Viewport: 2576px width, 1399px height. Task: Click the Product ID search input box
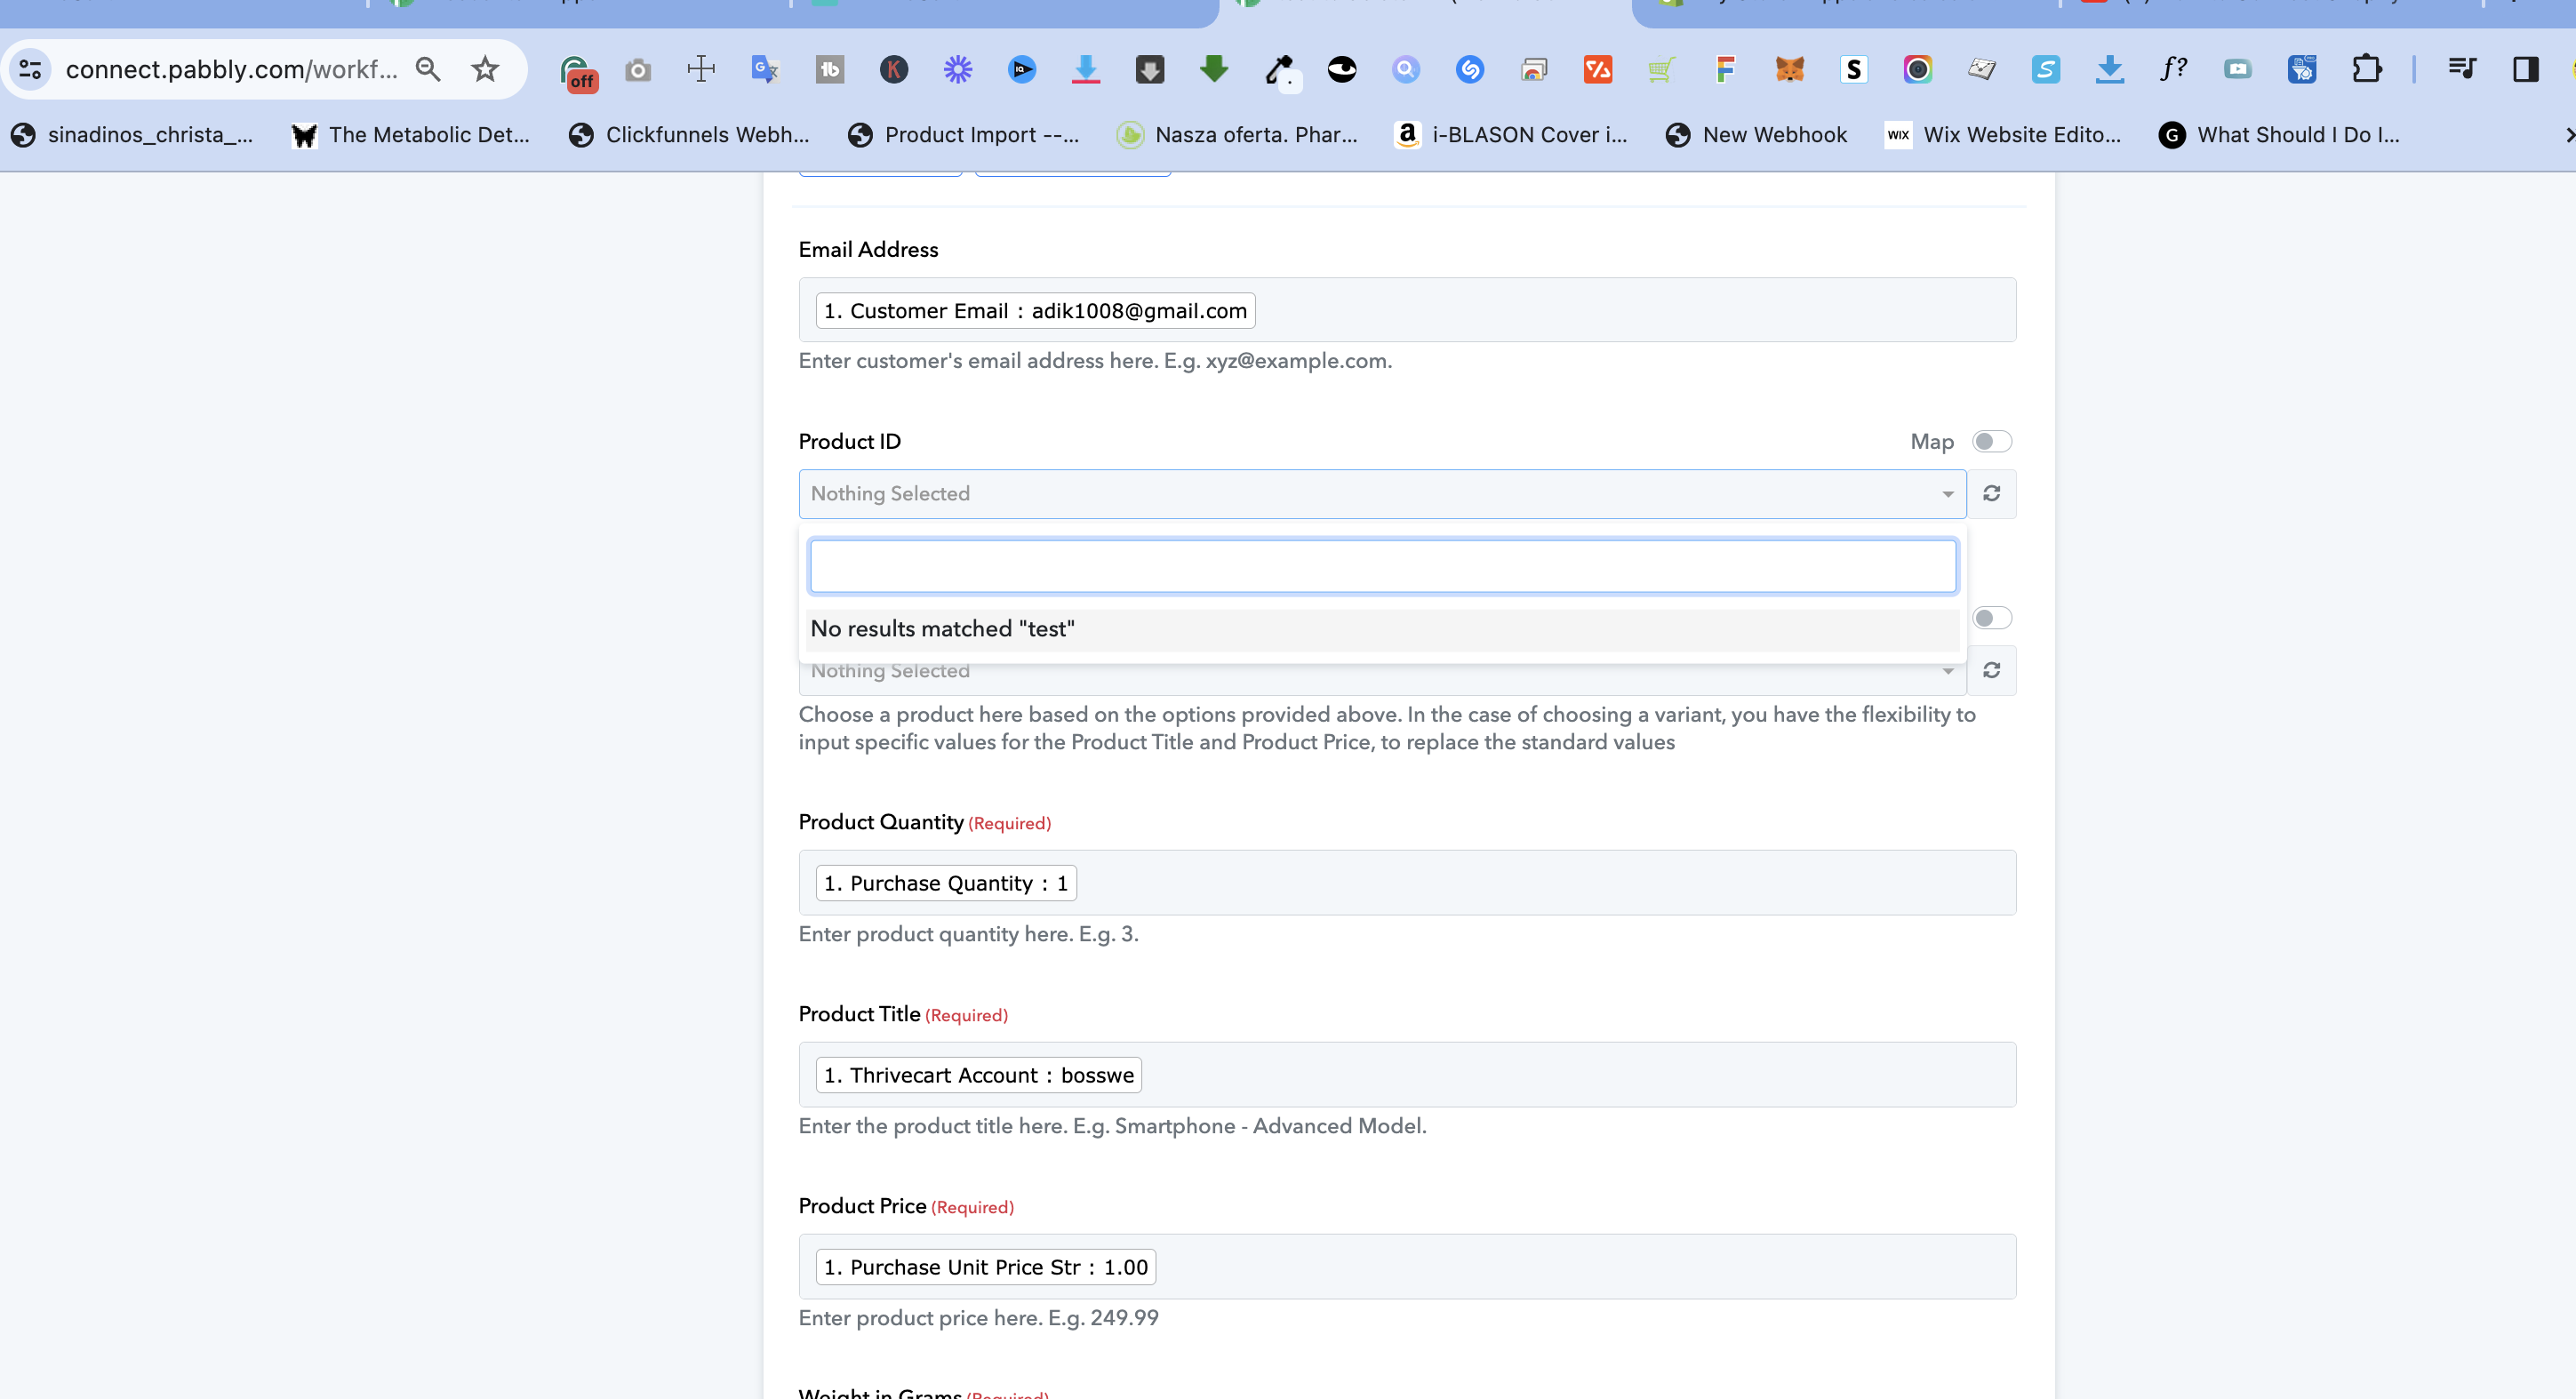1382,566
